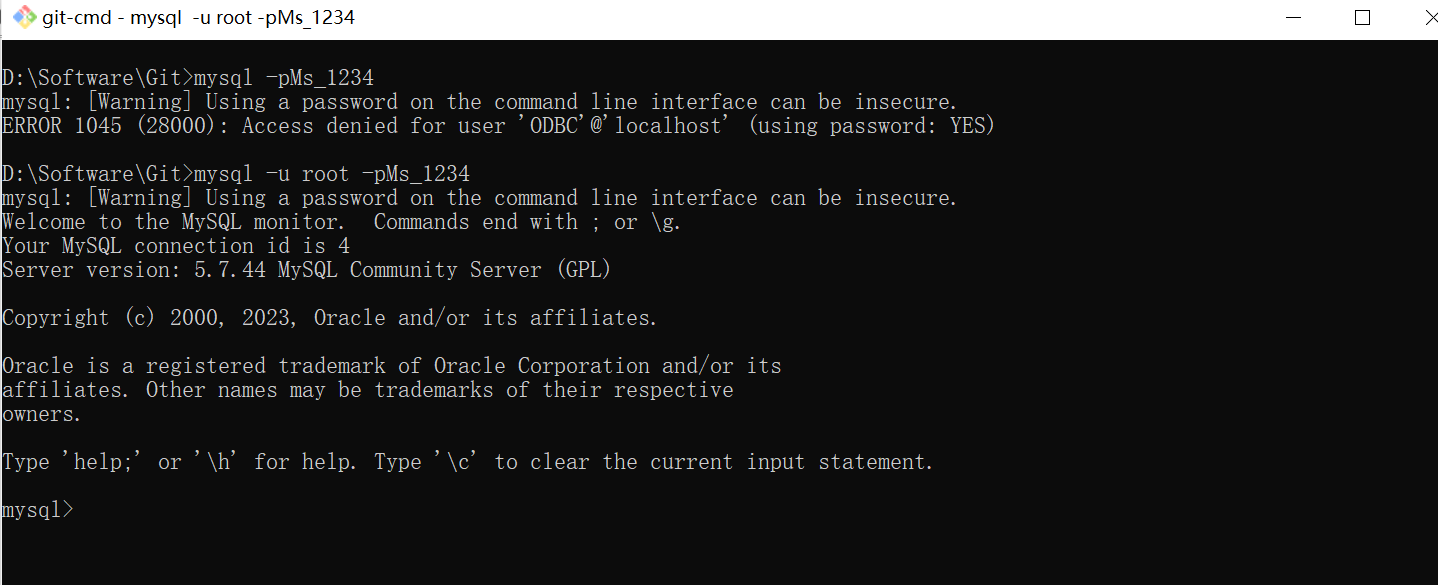Click the "Type 'help;' or '\h'" line
Image resolution: width=1438 pixels, height=585 pixels.
[467, 462]
